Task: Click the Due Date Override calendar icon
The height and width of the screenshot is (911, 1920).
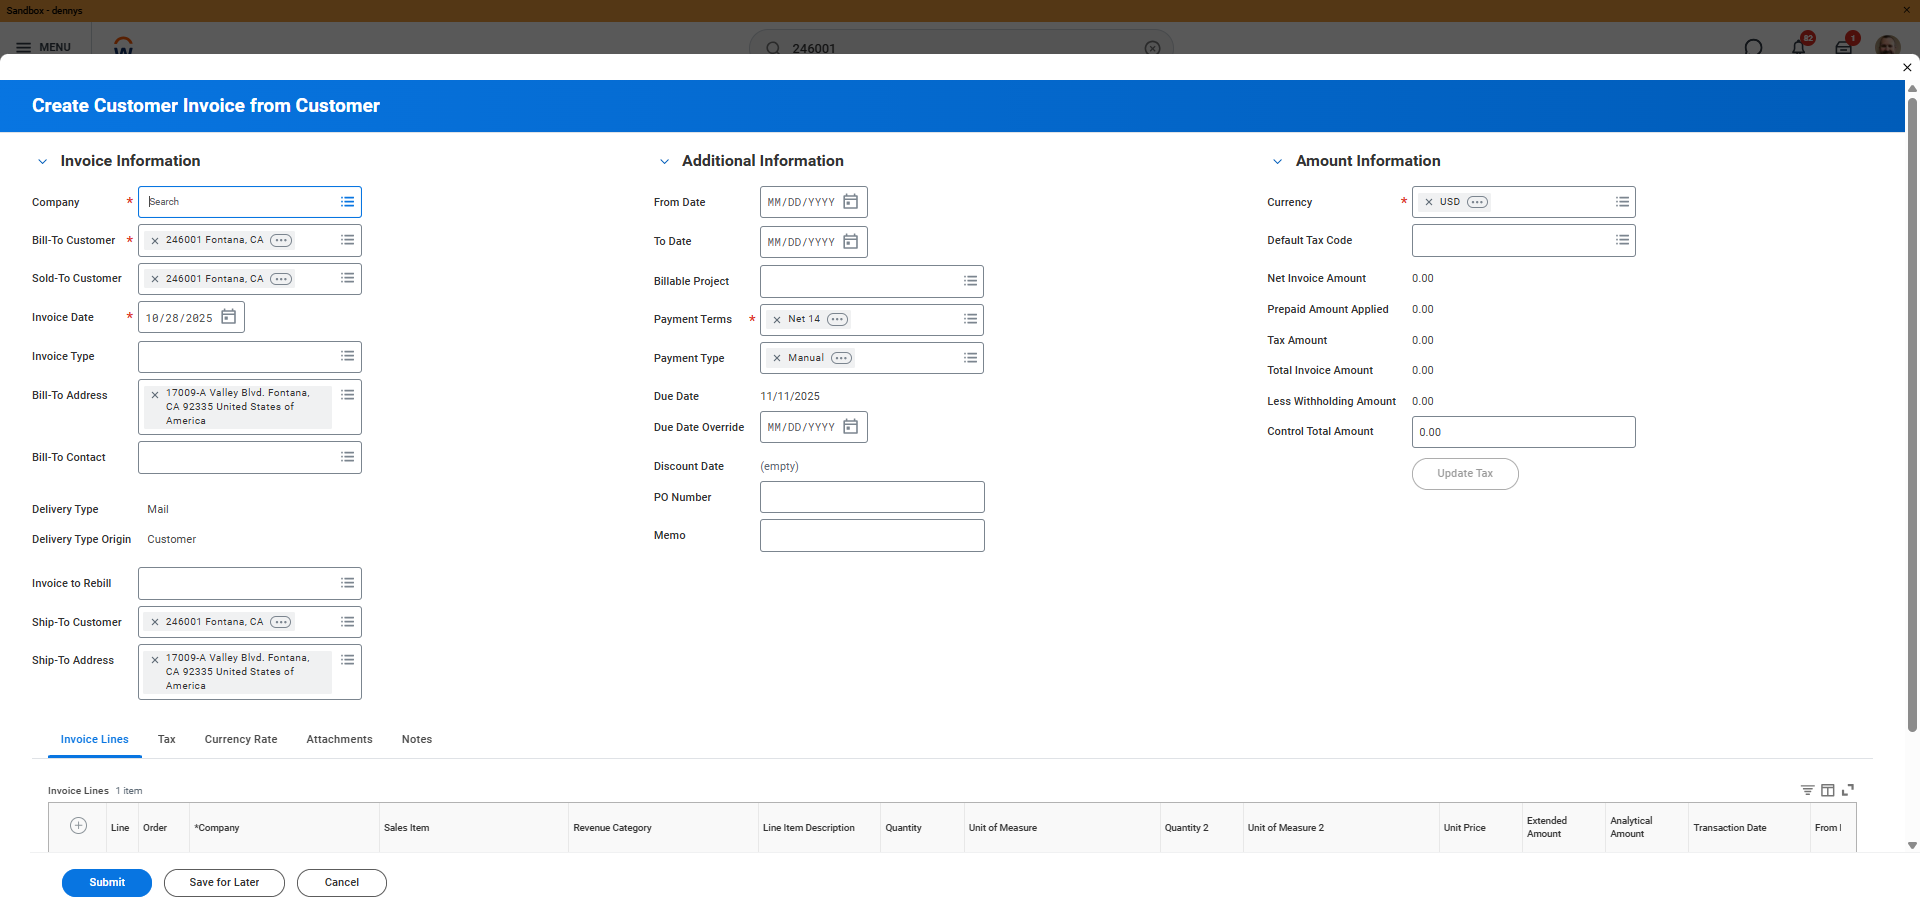Action: coord(850,427)
